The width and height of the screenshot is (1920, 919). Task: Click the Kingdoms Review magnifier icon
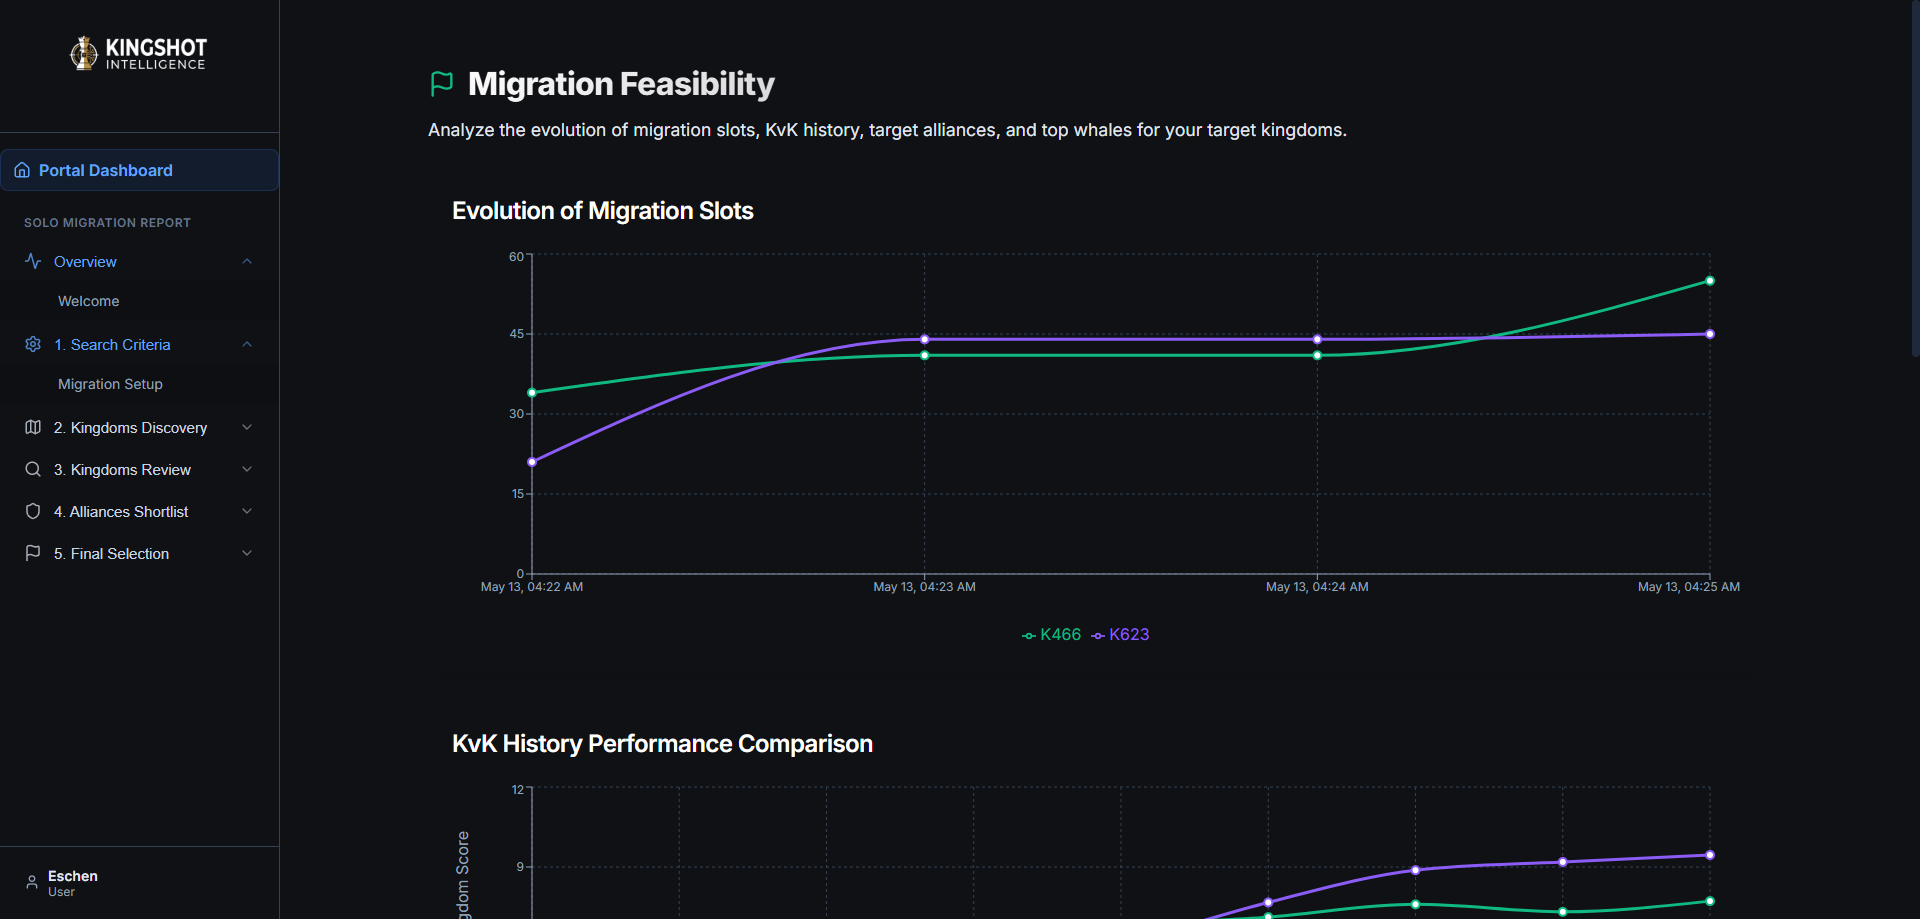(x=33, y=469)
